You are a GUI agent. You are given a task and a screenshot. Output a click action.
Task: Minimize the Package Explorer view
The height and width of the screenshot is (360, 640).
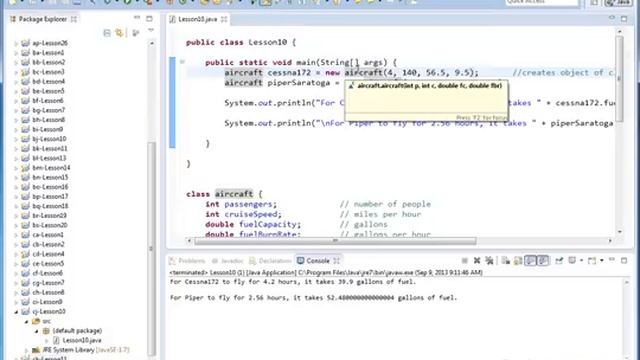137,18
